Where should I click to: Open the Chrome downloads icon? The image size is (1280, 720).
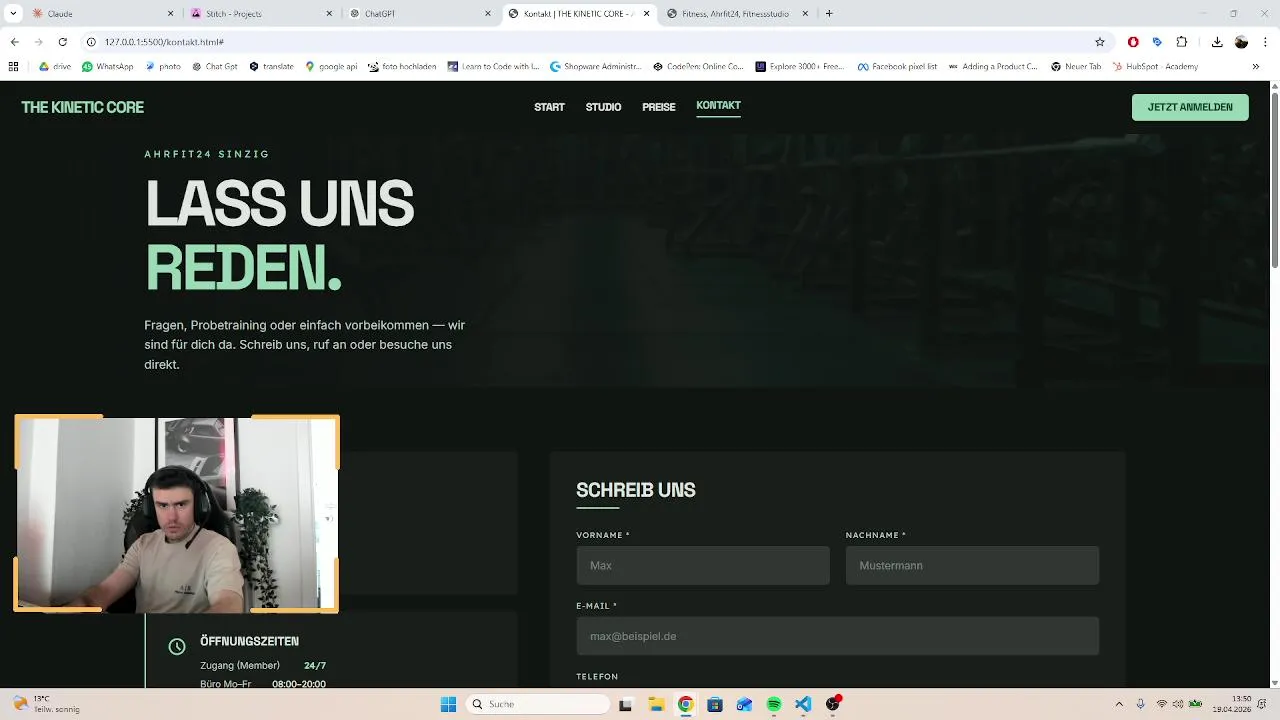point(1217,42)
